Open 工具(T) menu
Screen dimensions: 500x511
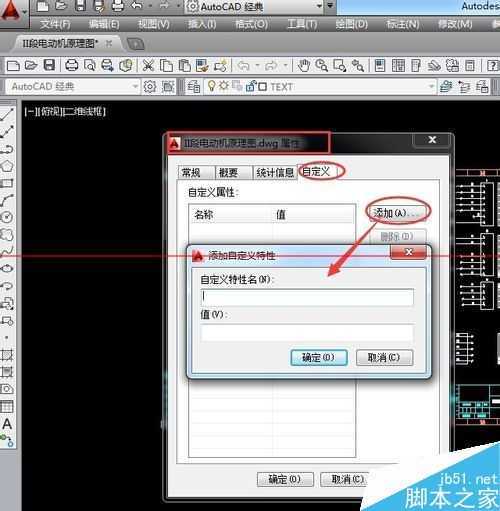[302, 24]
